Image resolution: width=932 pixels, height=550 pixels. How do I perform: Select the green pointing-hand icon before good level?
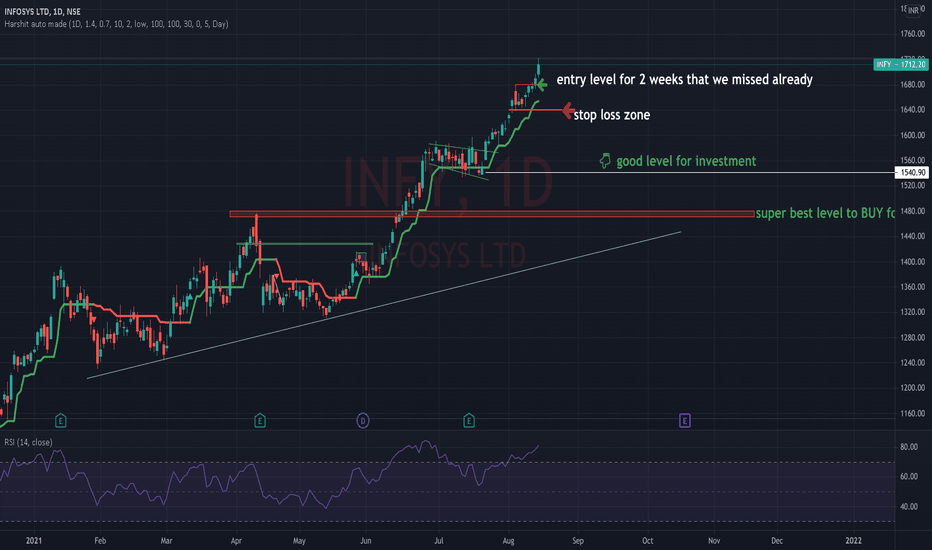click(605, 161)
